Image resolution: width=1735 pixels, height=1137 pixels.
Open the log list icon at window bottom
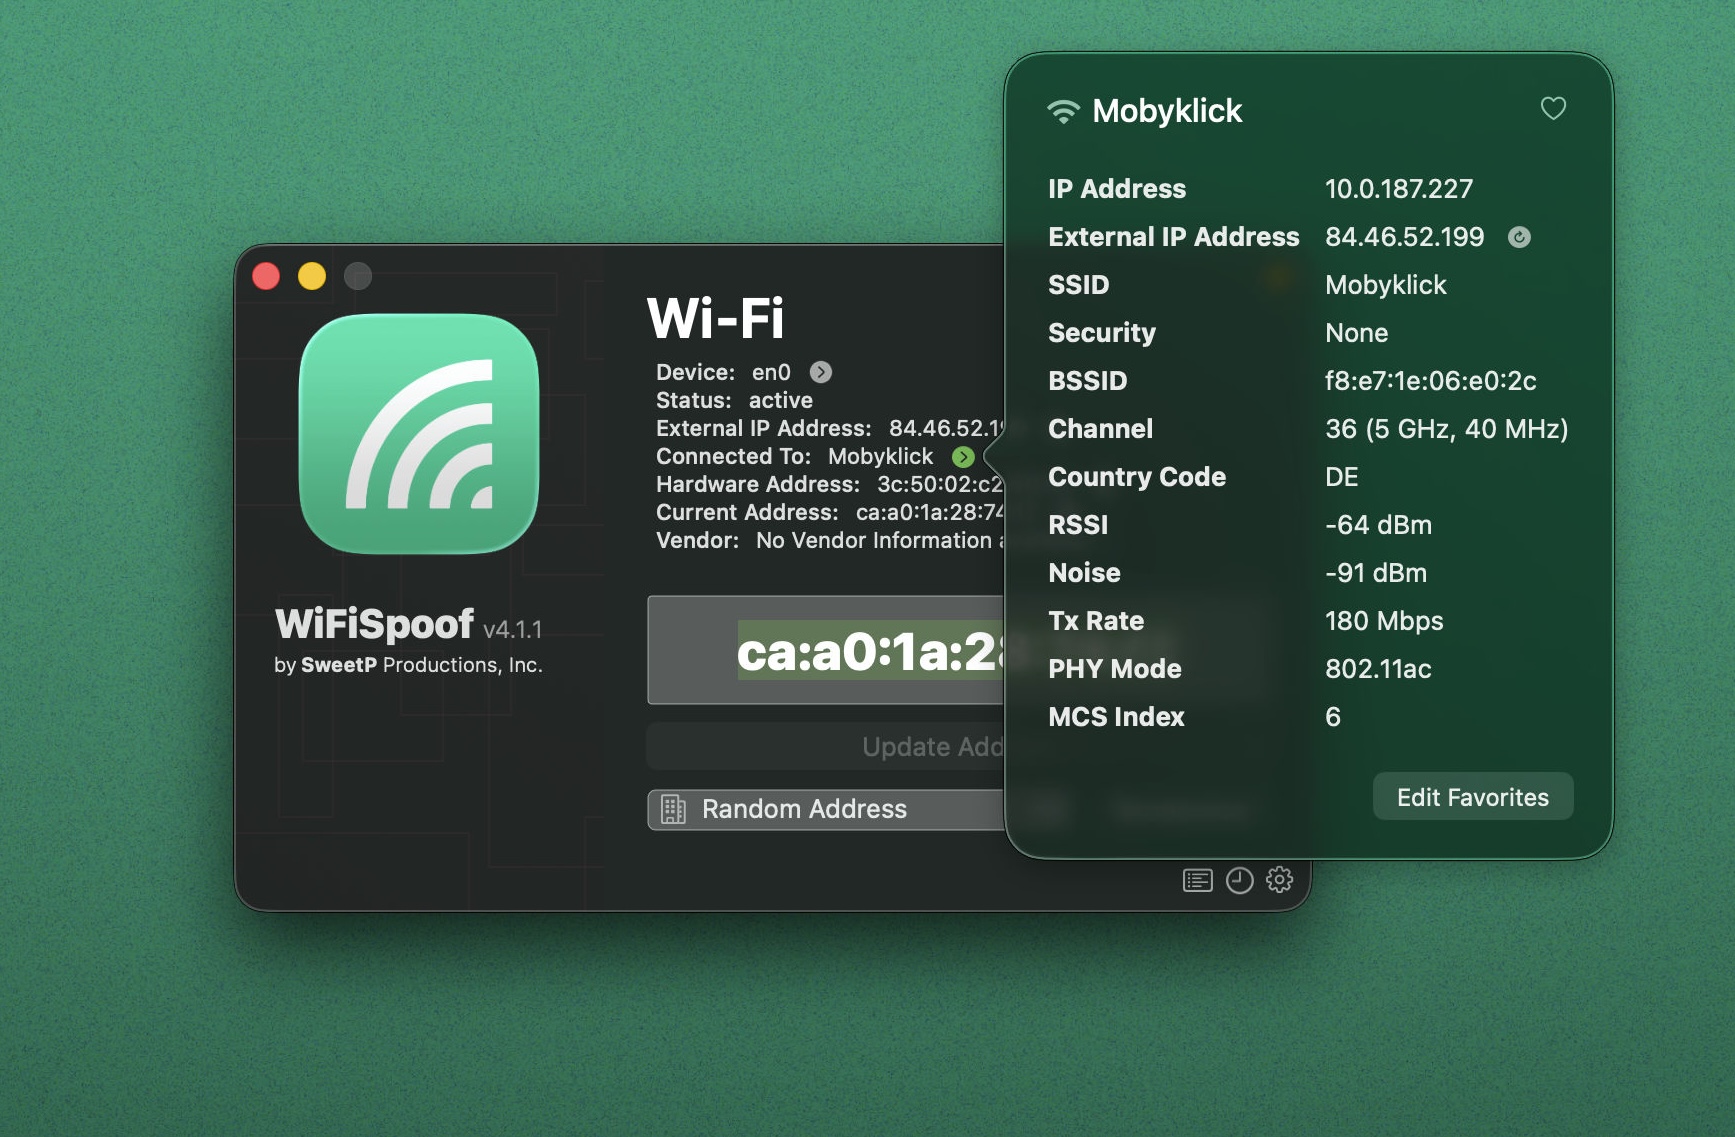pyautogui.click(x=1197, y=880)
